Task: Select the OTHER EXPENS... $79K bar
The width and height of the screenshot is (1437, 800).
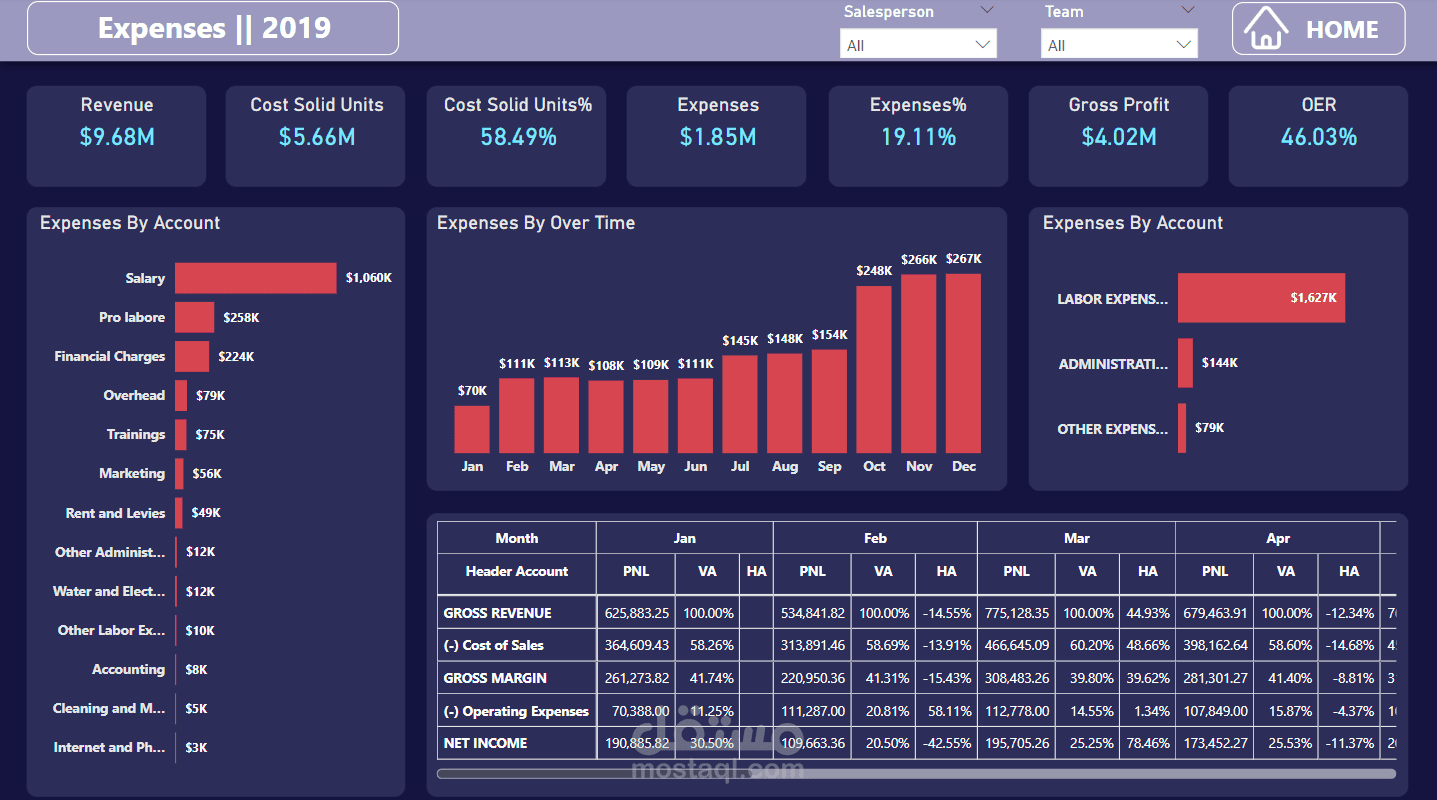Action: coord(1182,428)
